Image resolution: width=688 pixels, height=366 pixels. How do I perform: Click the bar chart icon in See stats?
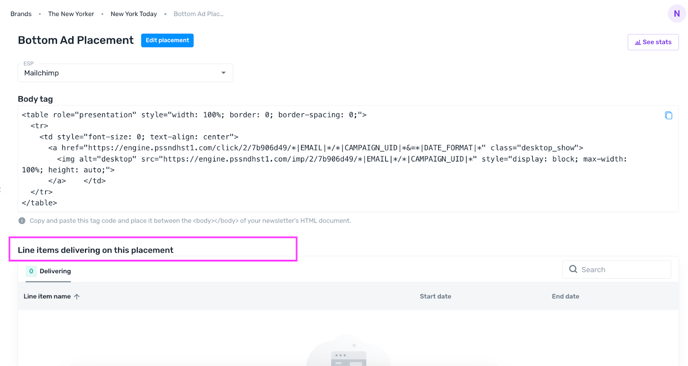pyautogui.click(x=638, y=43)
